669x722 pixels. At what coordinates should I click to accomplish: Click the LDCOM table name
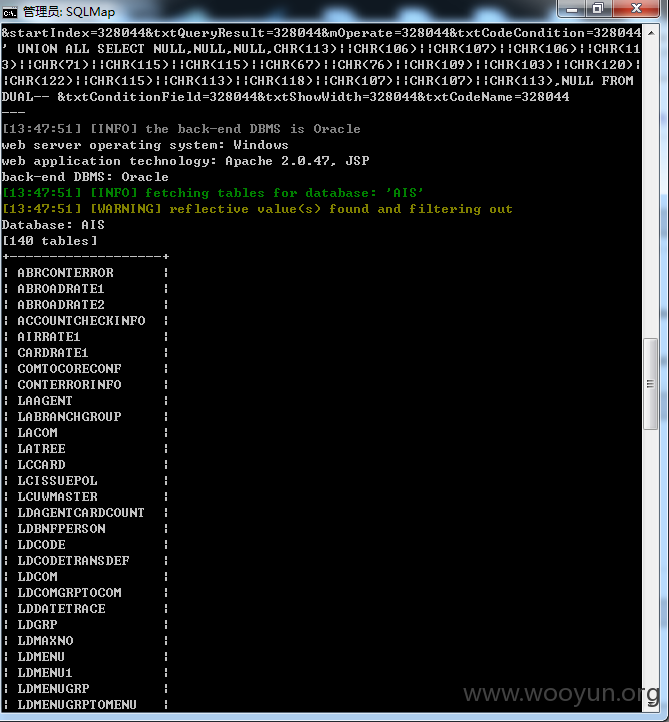(37, 576)
